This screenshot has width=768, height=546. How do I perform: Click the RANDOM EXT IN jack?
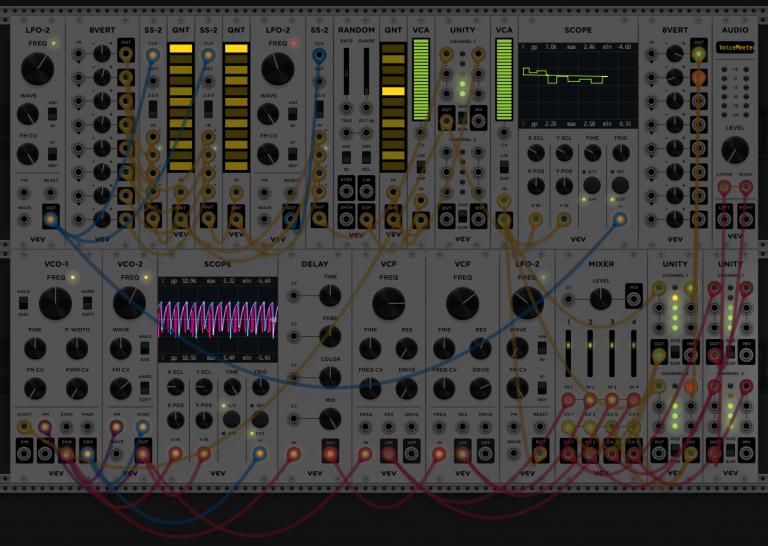pos(366,132)
